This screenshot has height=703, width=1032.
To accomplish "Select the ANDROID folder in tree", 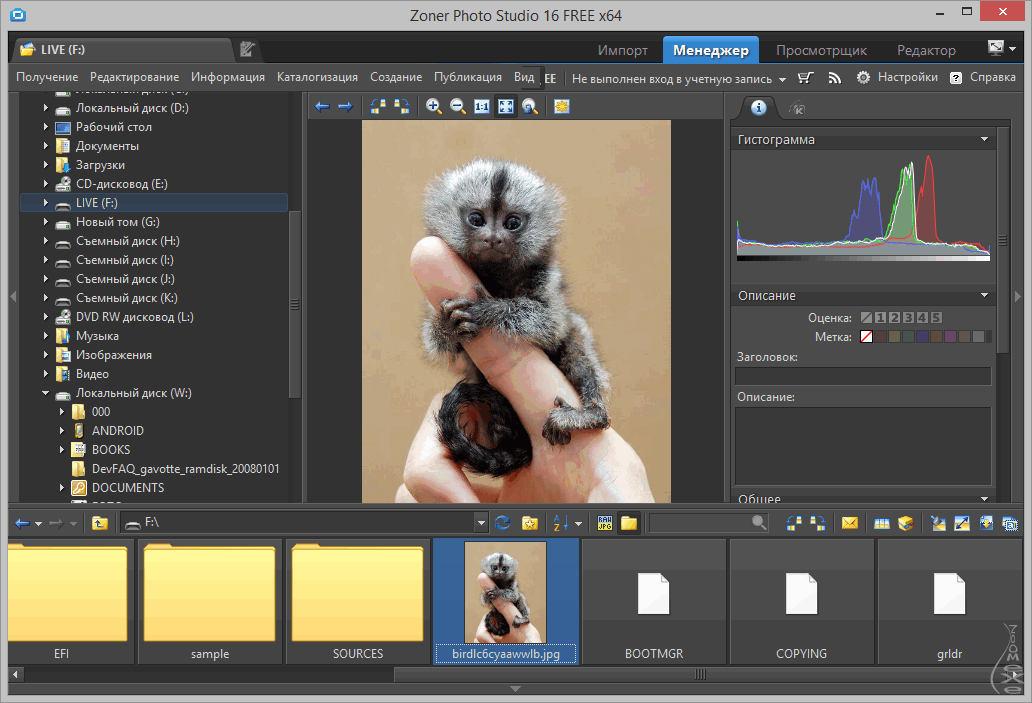I will click(118, 430).
